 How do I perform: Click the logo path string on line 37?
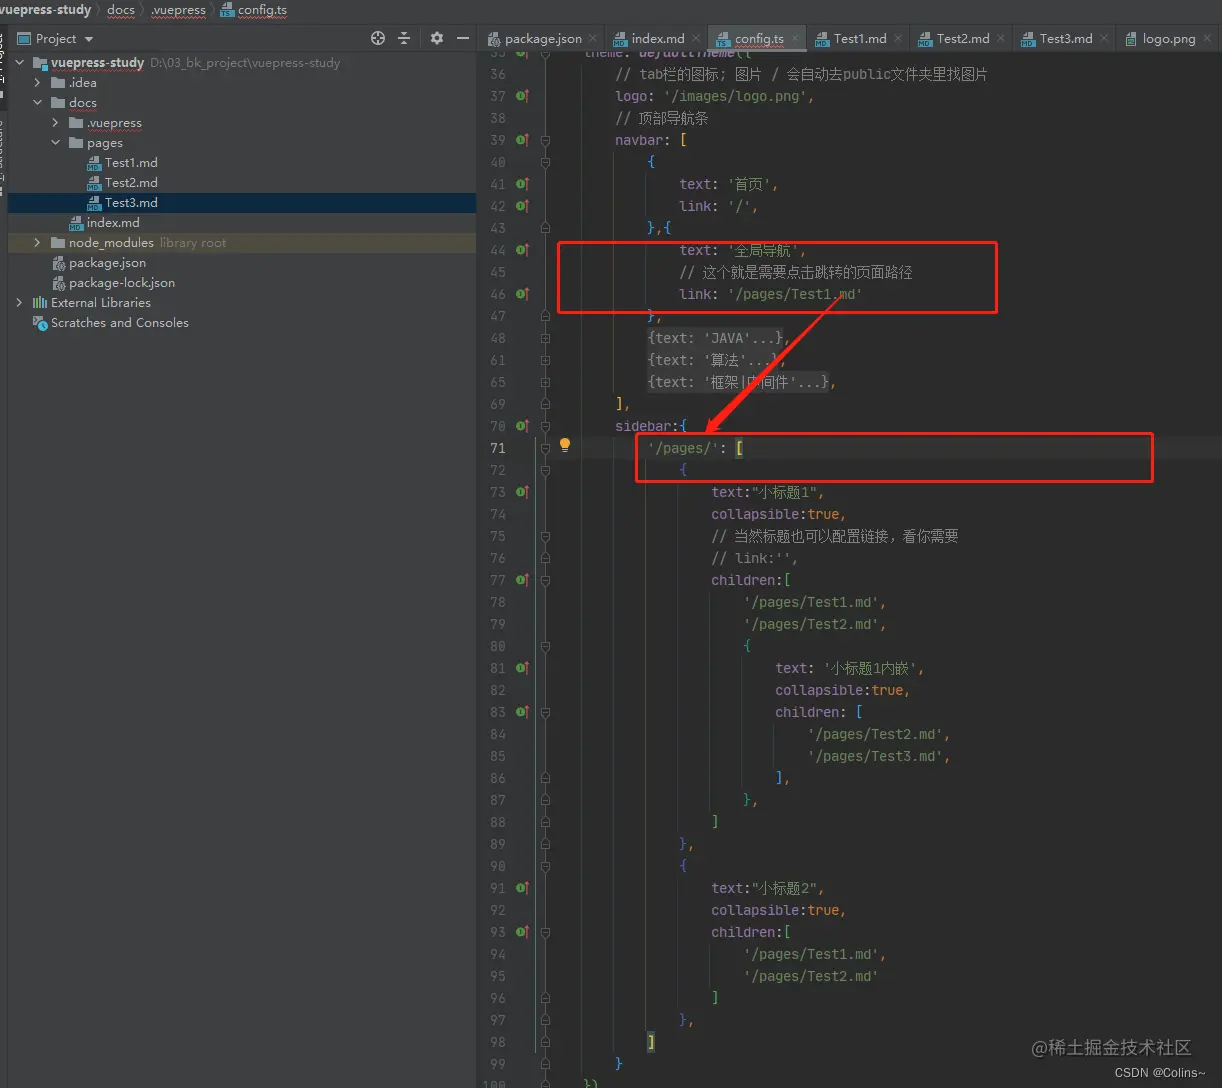click(x=735, y=96)
